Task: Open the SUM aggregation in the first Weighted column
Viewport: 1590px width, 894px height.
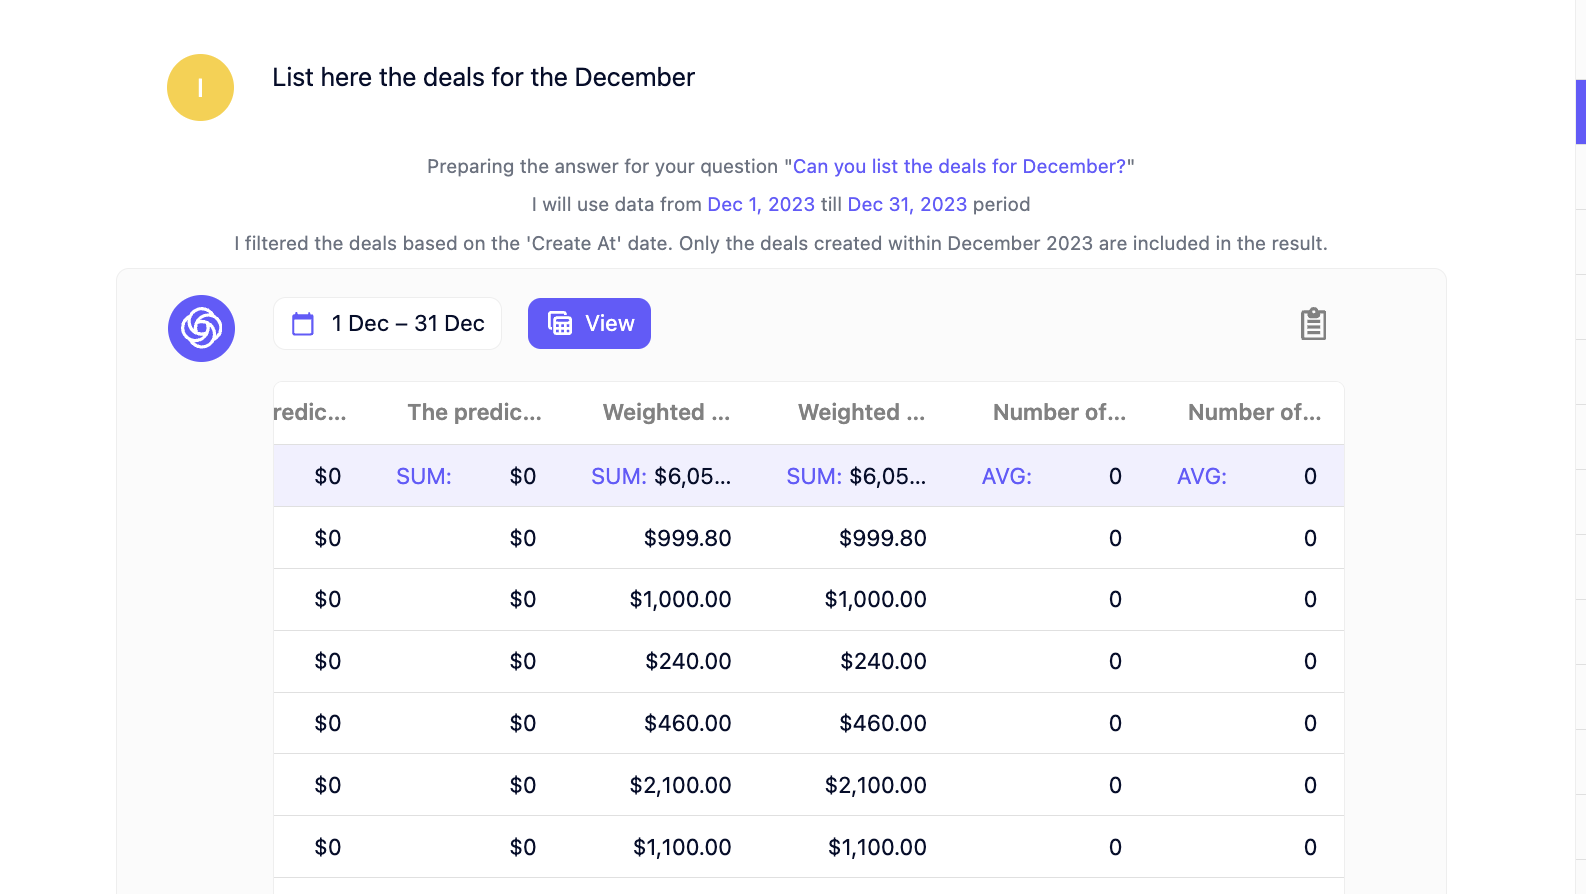Action: point(619,476)
